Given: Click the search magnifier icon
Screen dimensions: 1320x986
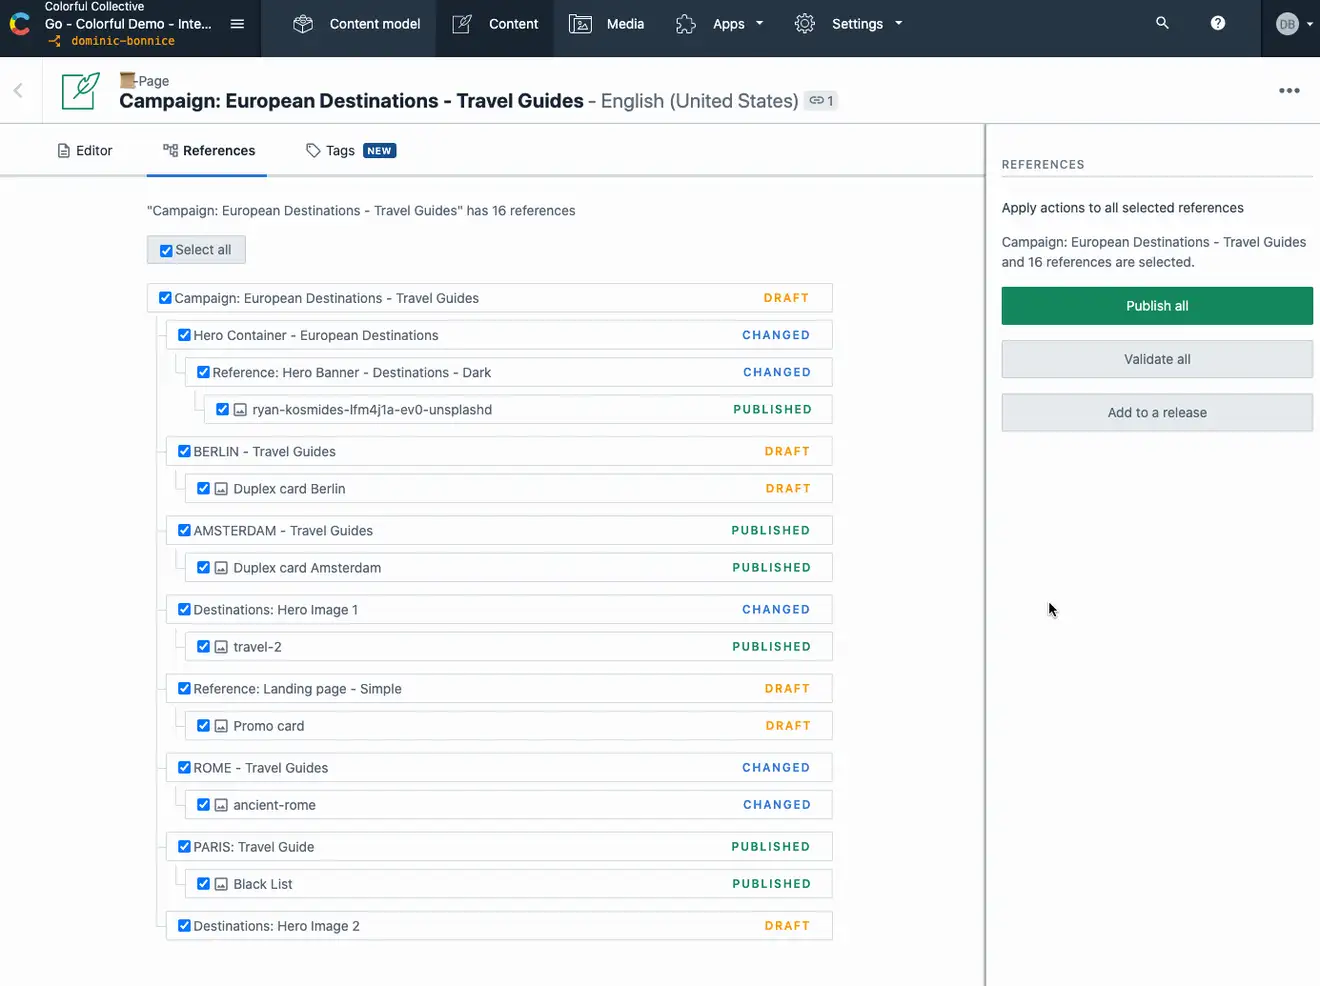Looking at the screenshot, I should coord(1162,22).
